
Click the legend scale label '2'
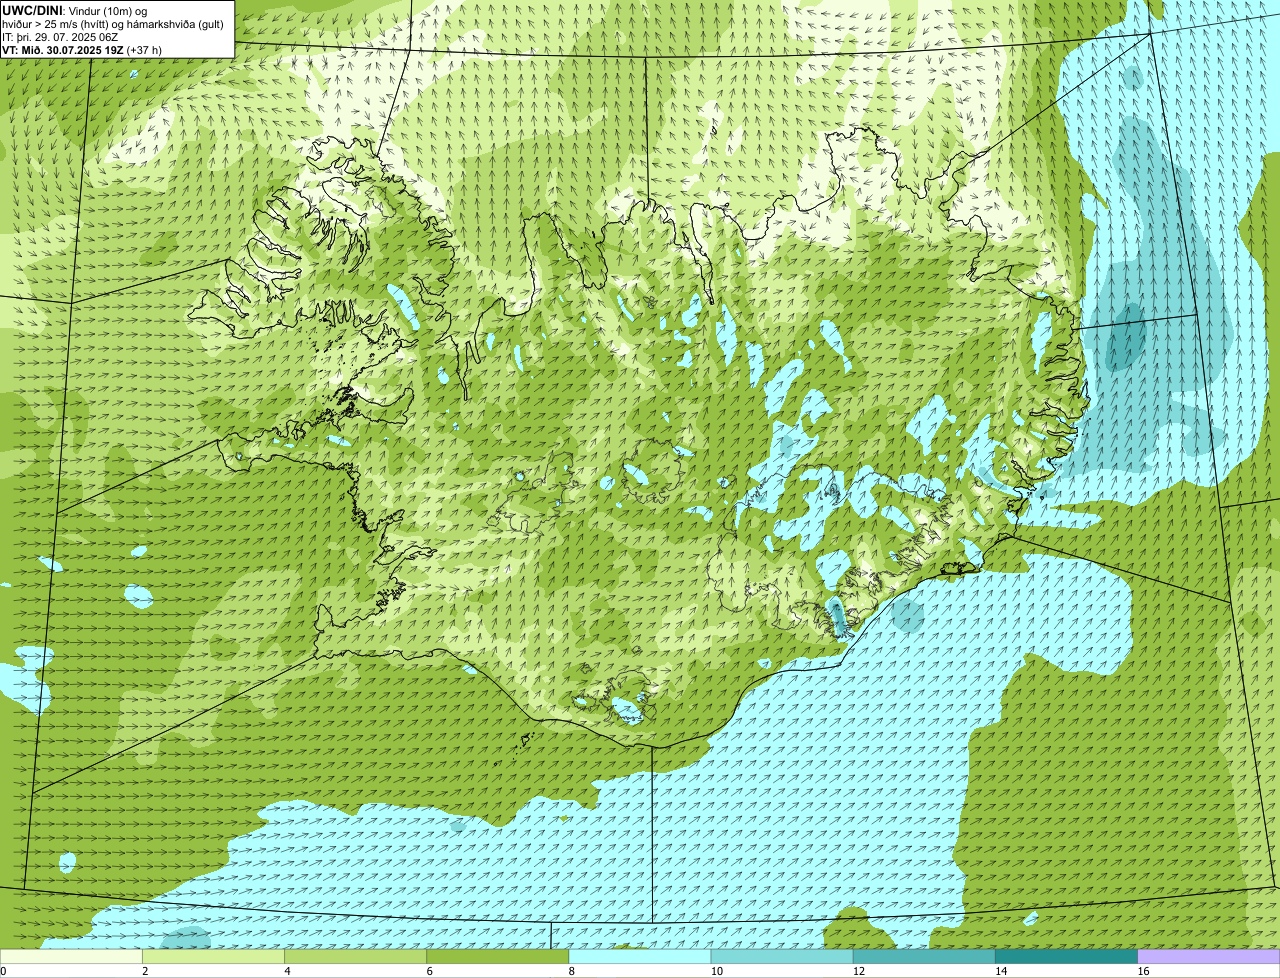pyautogui.click(x=145, y=971)
